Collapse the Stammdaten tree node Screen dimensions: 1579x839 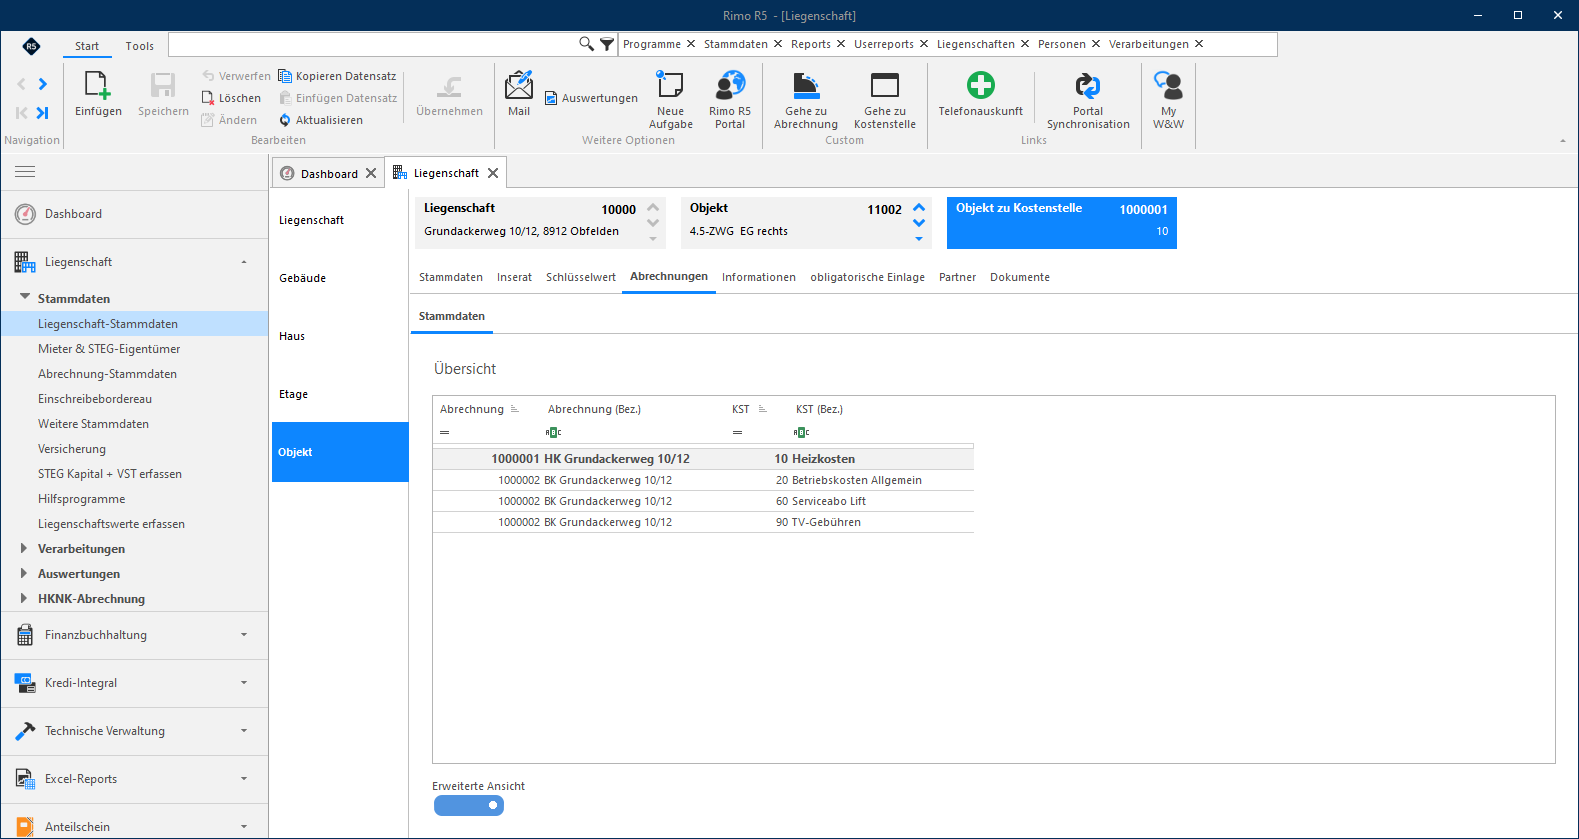[25, 298]
